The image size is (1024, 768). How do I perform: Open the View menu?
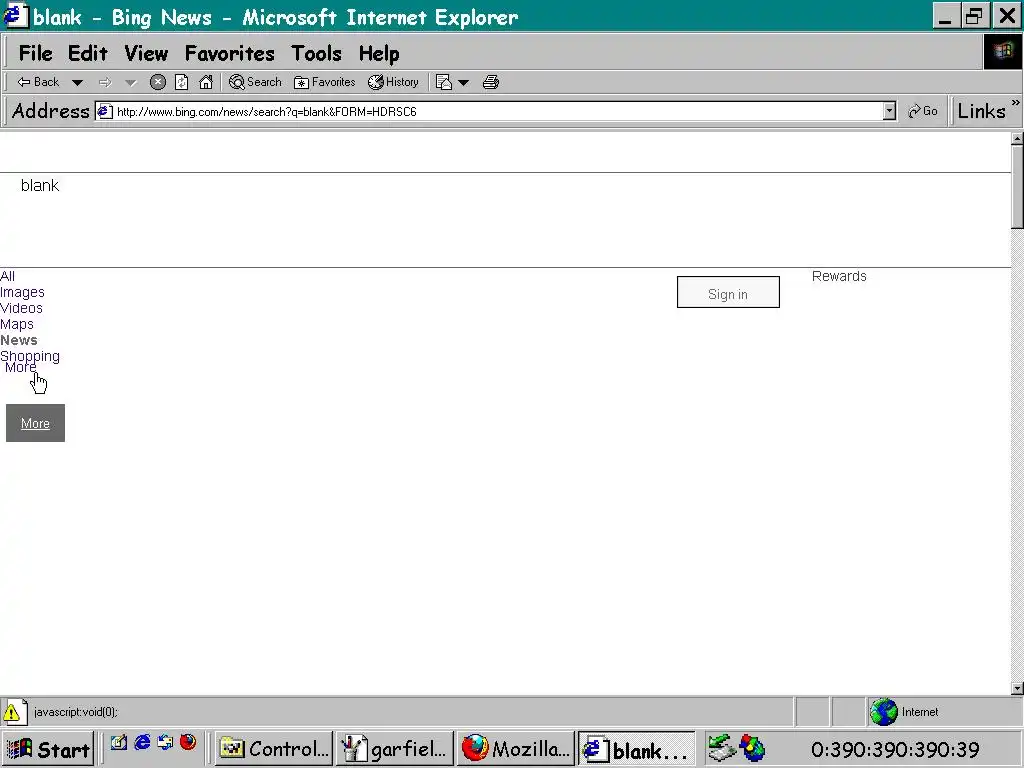pos(146,54)
